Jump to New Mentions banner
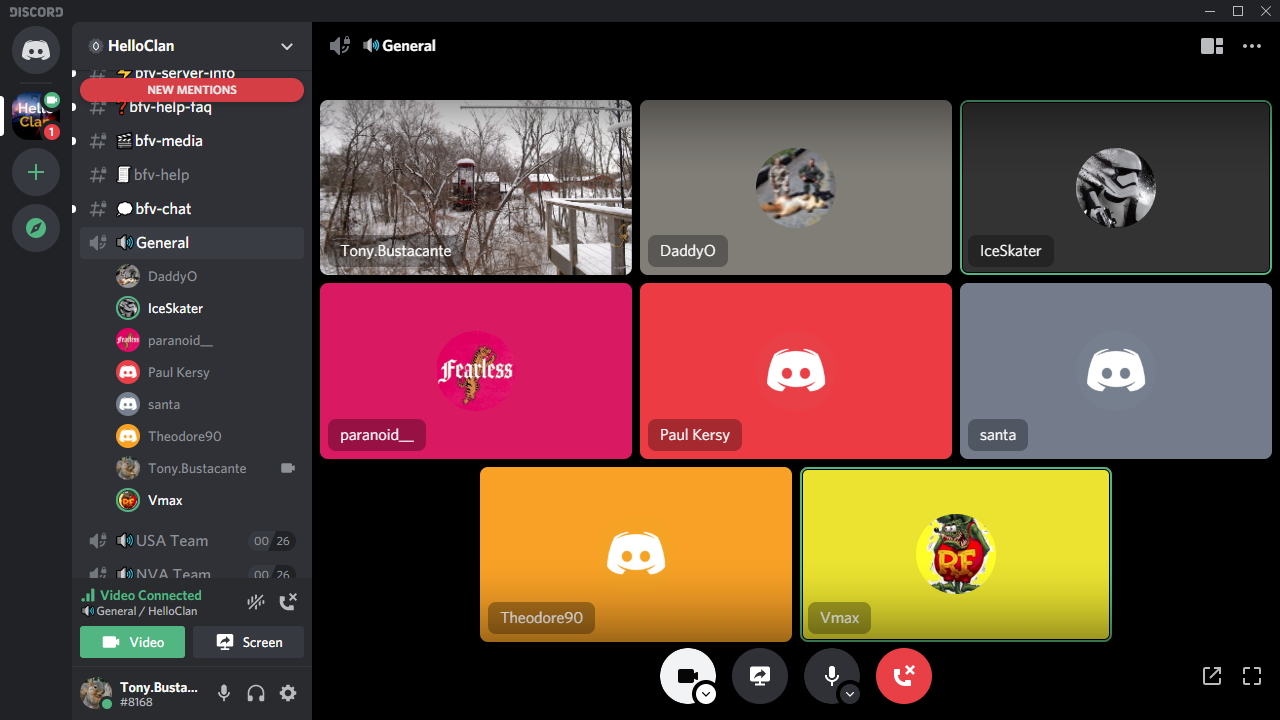 click(192, 90)
